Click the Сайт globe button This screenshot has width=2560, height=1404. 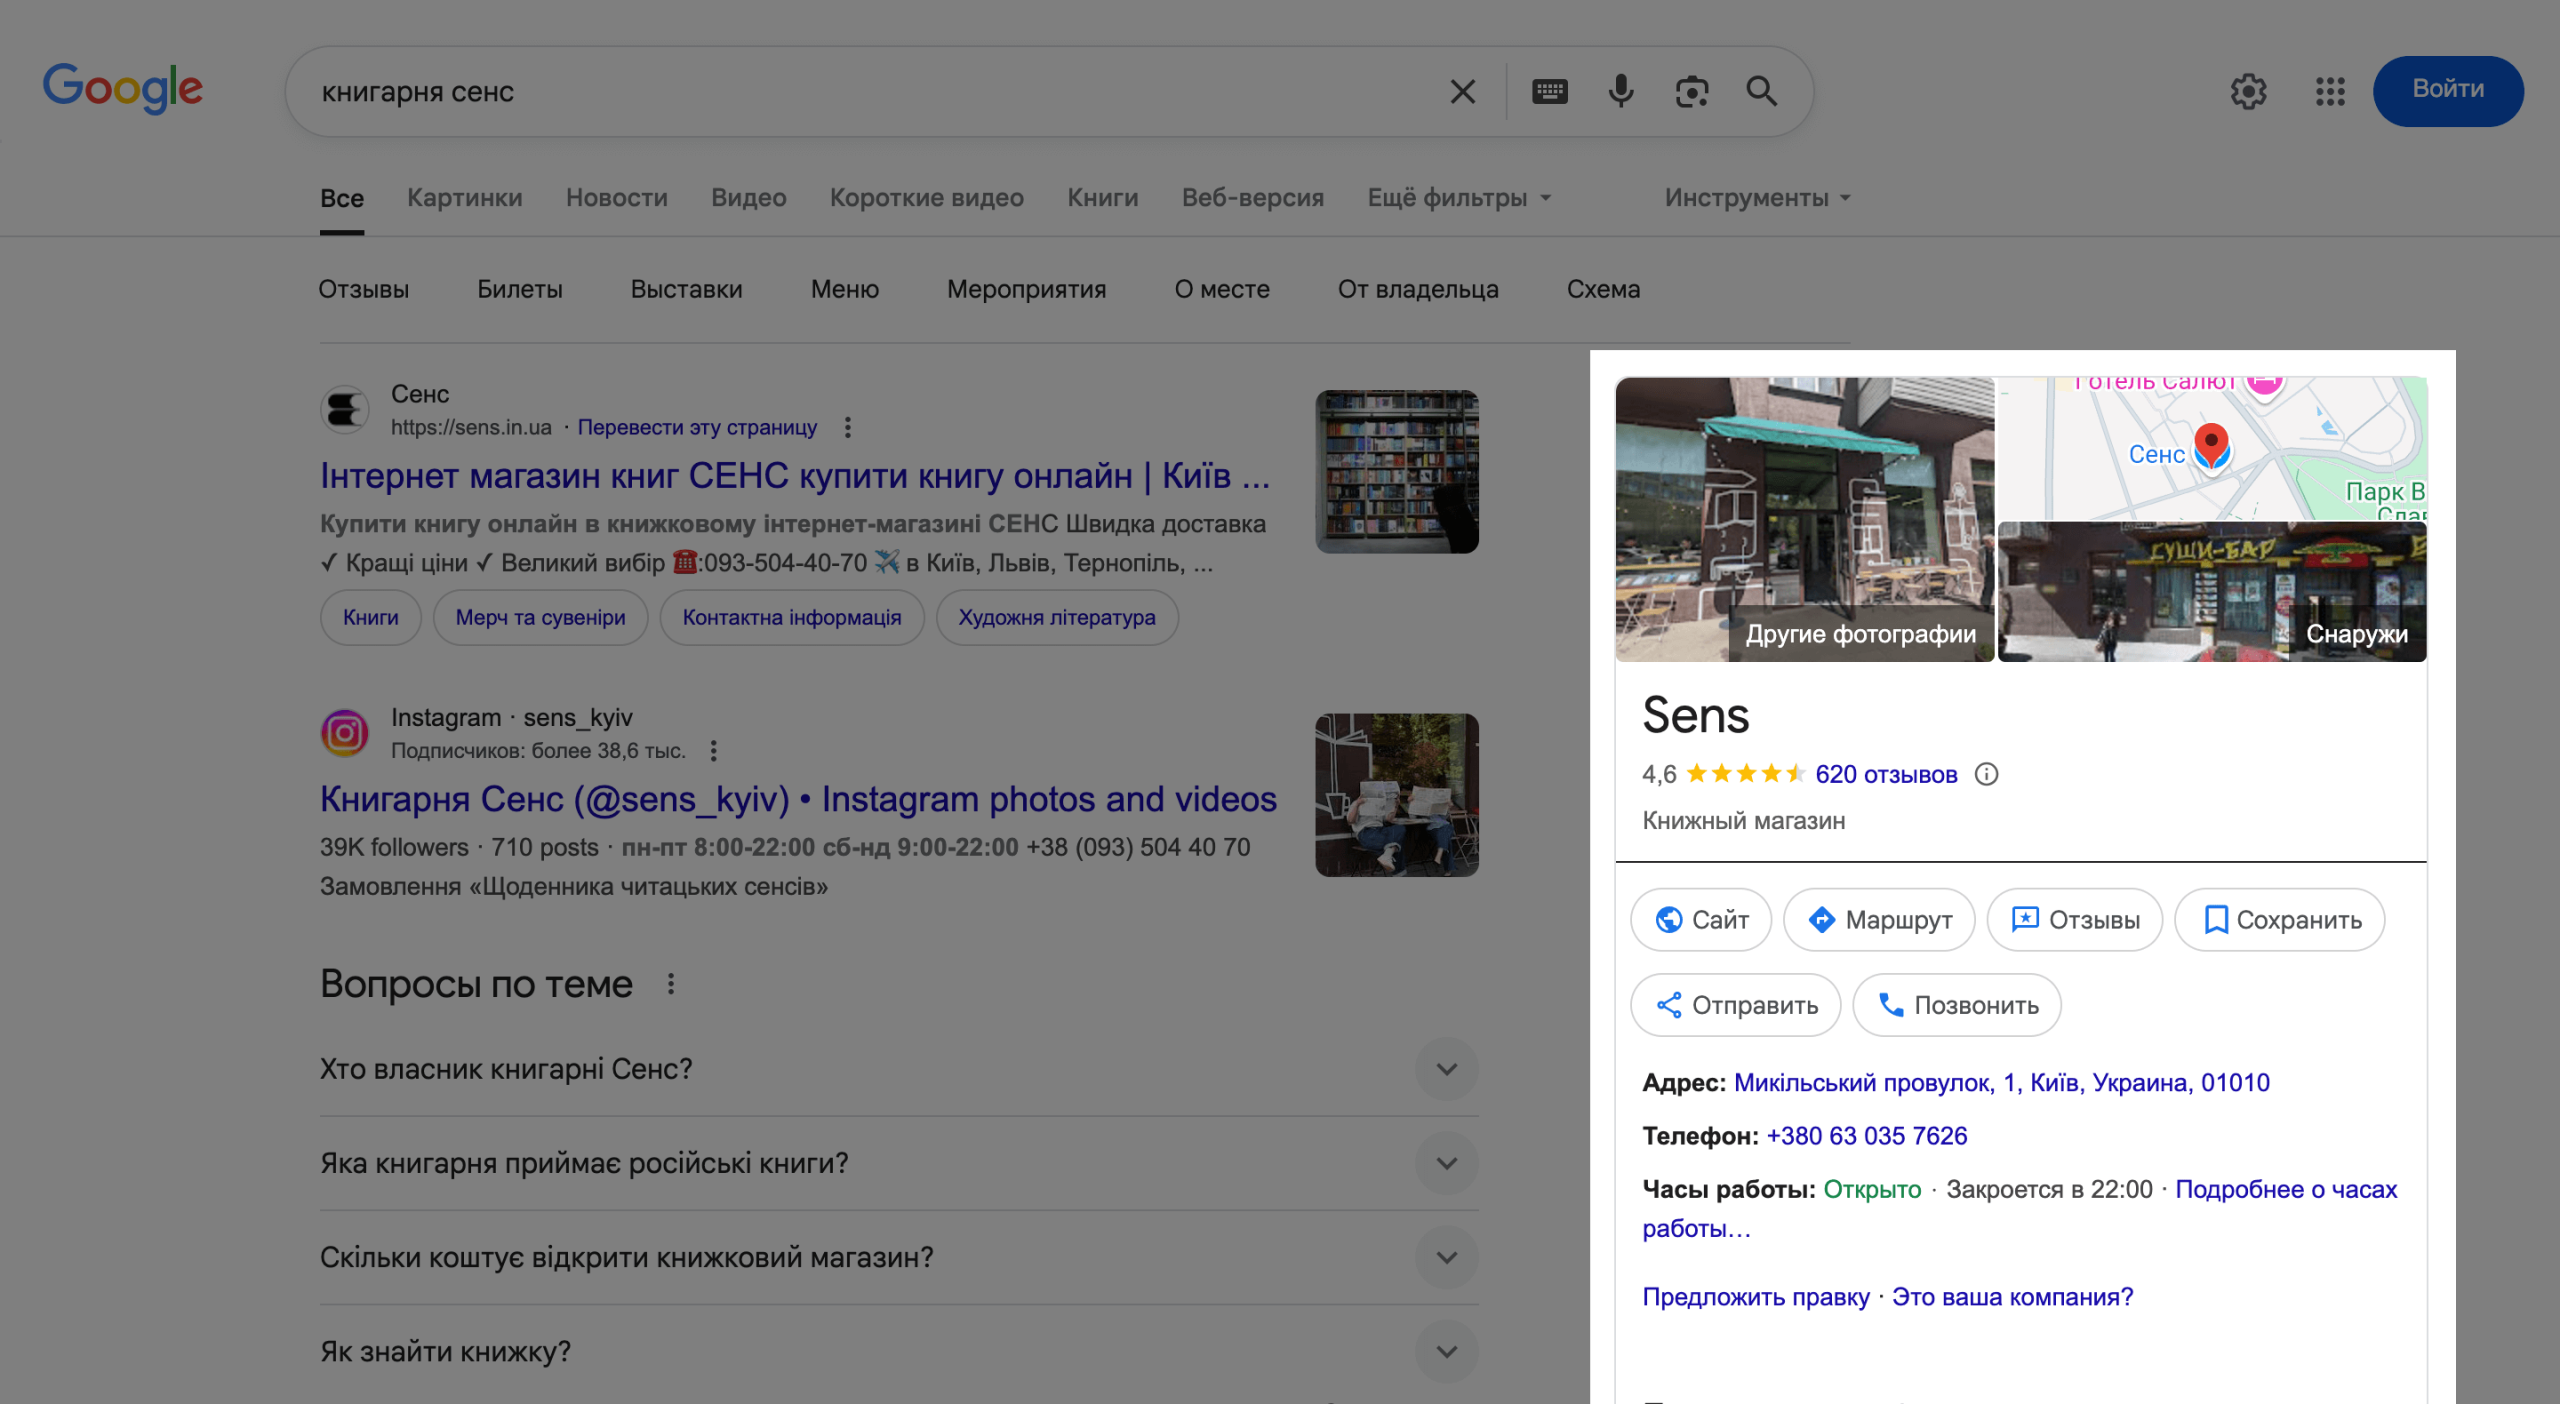[x=1701, y=920]
